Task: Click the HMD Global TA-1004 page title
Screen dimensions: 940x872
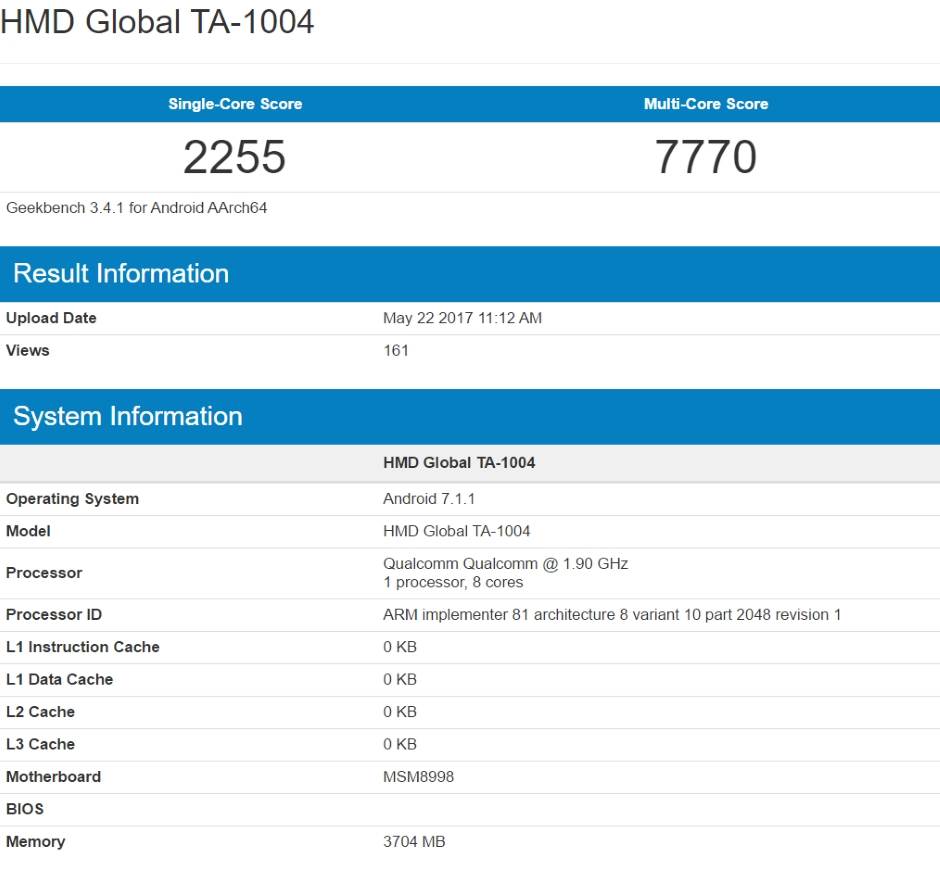Action: coord(157,21)
